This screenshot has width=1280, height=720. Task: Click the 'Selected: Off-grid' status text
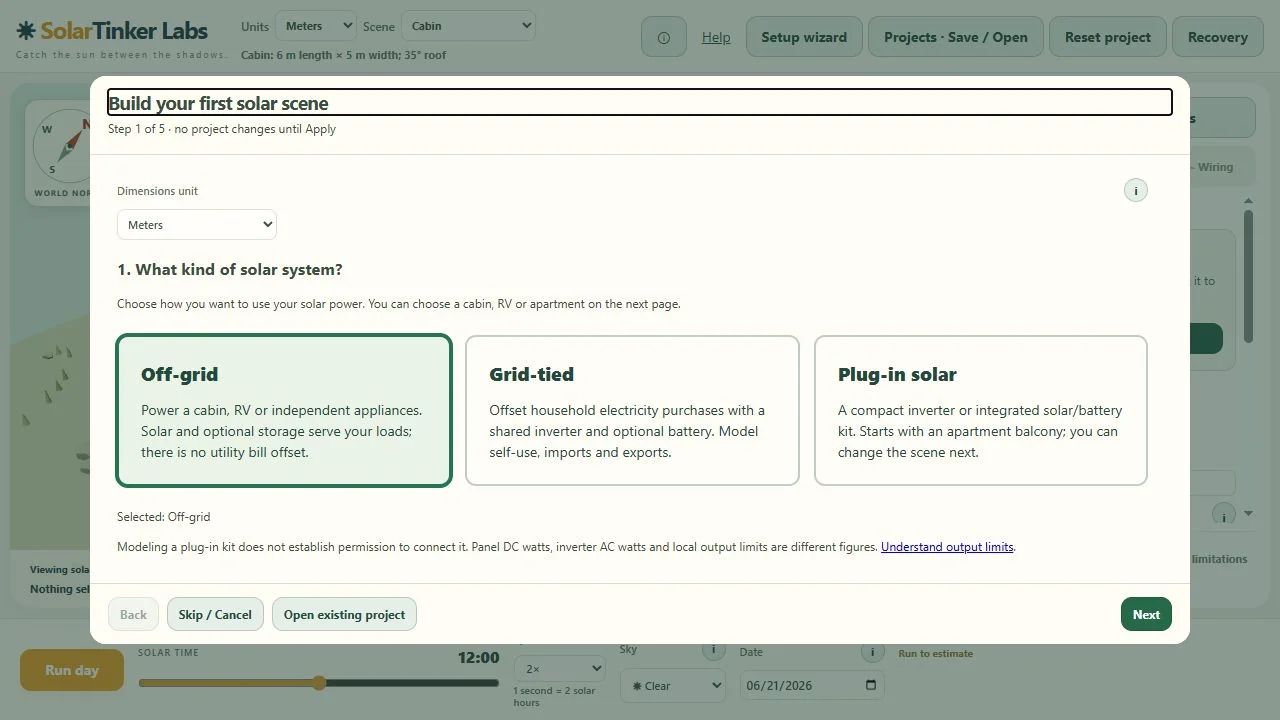click(164, 517)
